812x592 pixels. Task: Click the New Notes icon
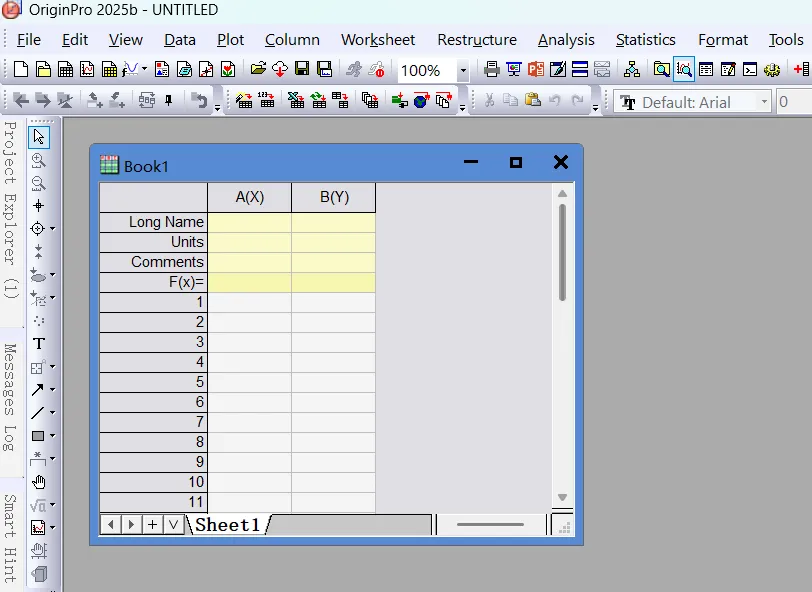(184, 69)
